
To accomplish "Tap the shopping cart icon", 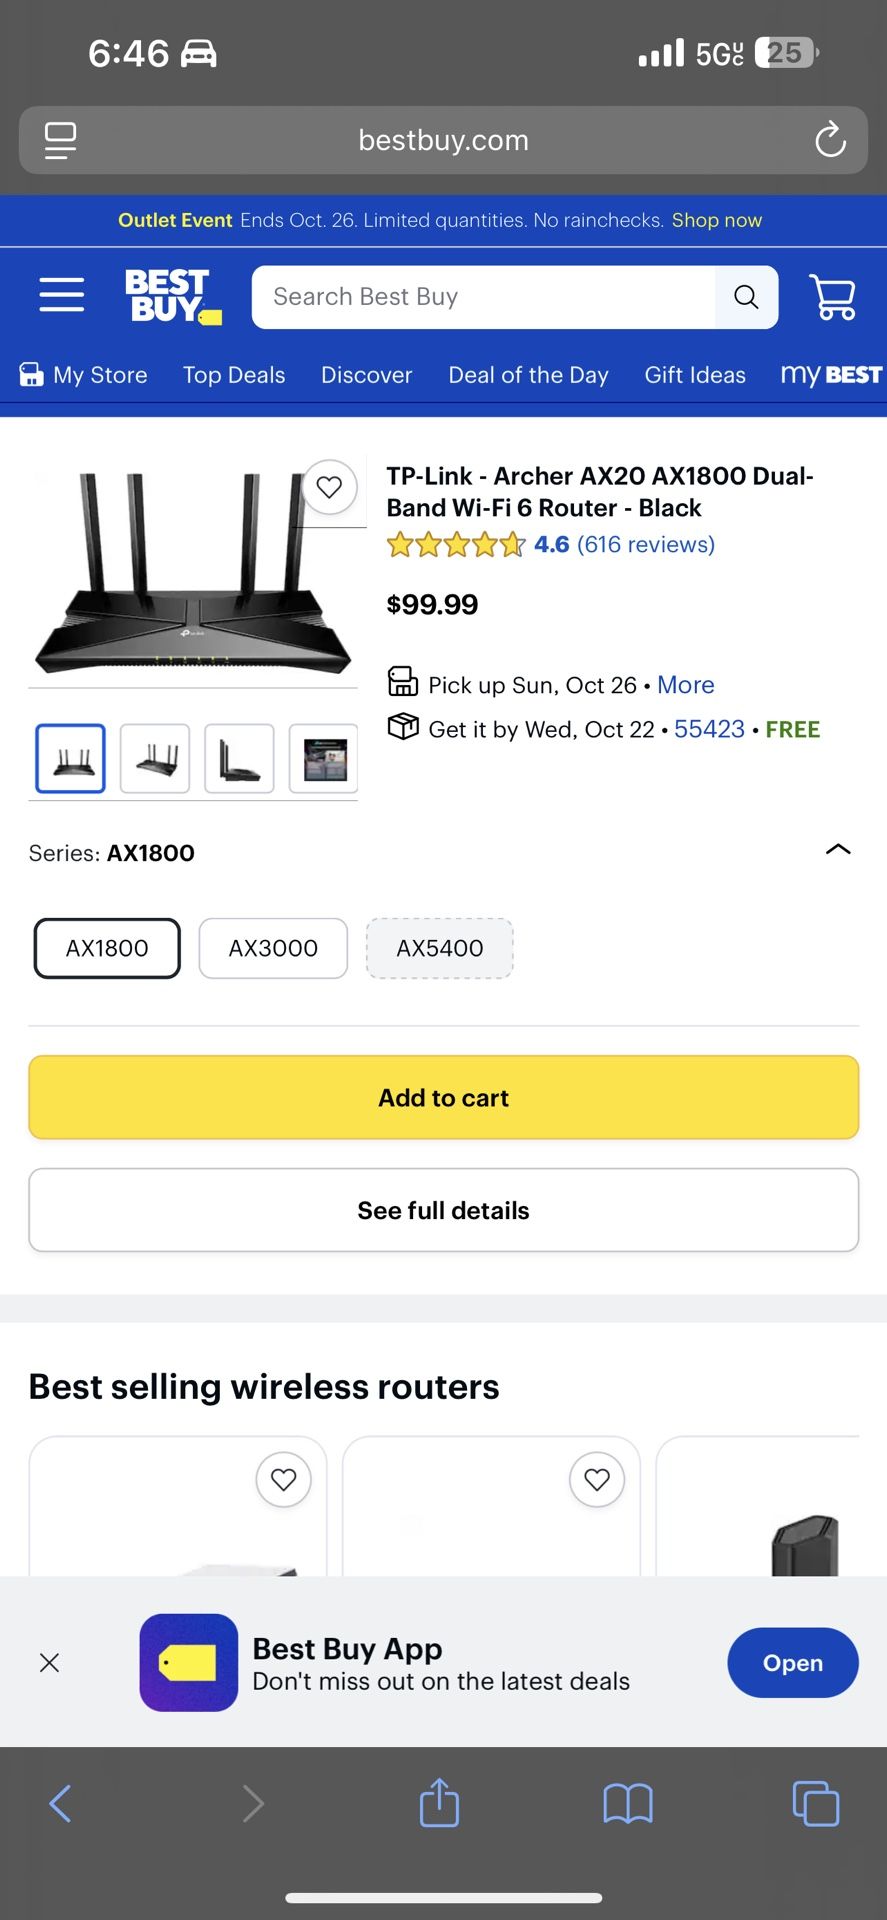I will pyautogui.click(x=832, y=297).
